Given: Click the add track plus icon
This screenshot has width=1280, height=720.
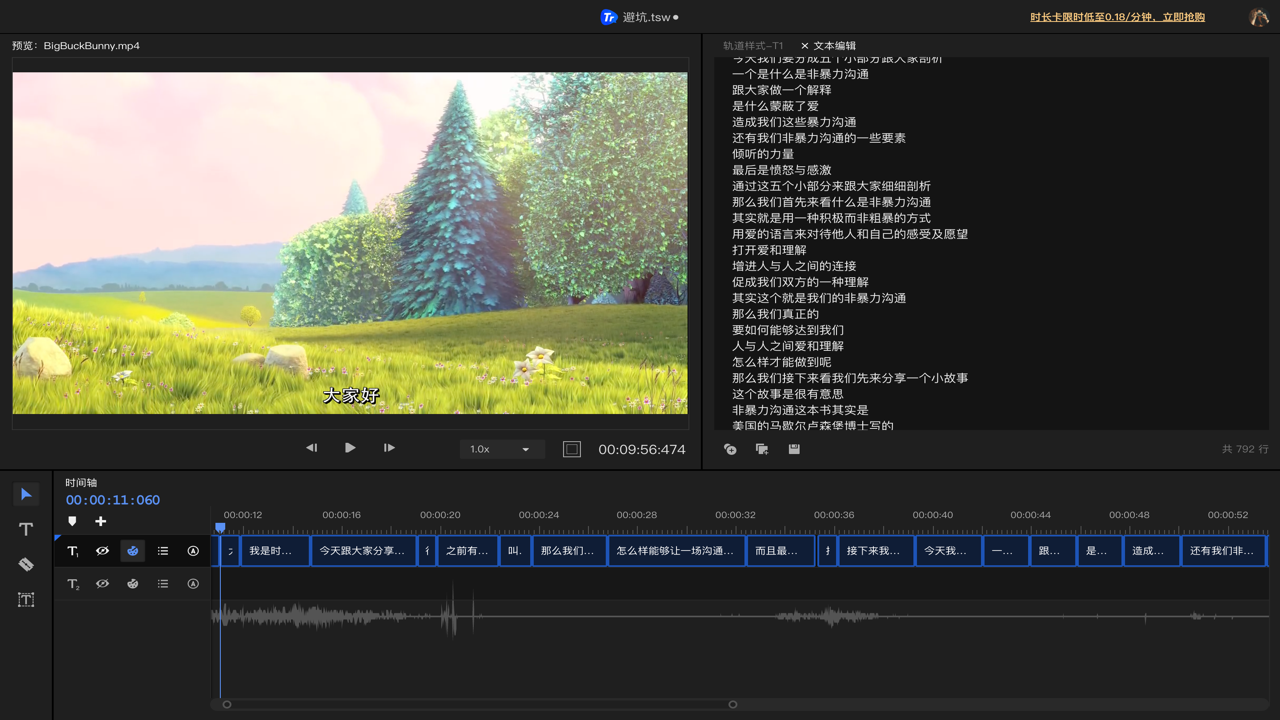Looking at the screenshot, I should pyautogui.click(x=100, y=521).
